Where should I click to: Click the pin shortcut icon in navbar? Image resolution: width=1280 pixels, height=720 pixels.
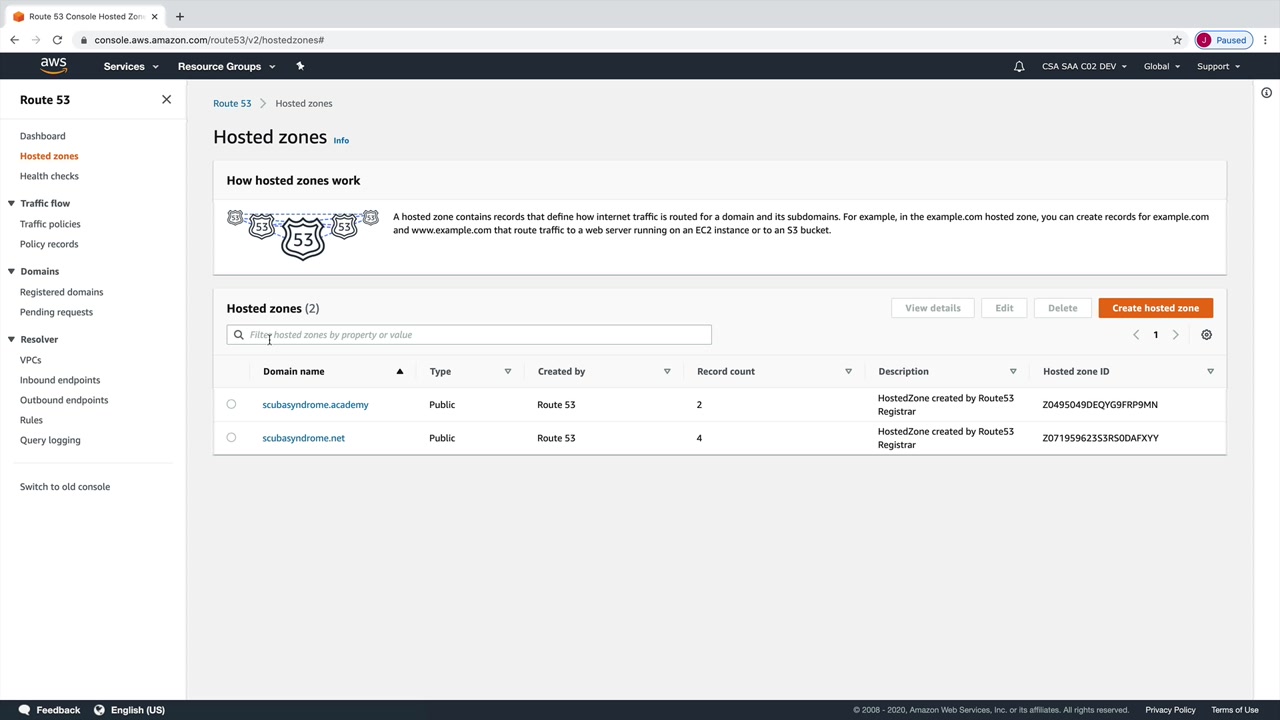(300, 66)
